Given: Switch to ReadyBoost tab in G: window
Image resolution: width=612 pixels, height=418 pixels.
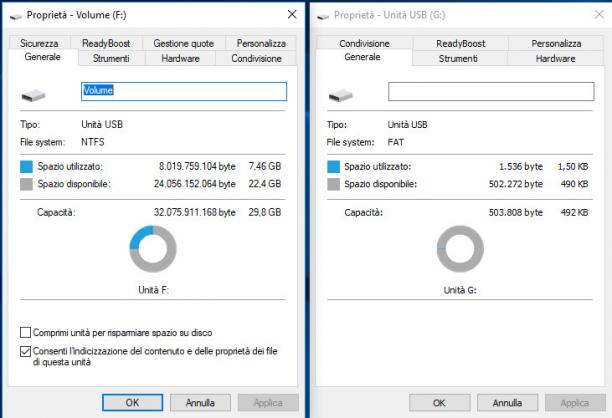Looking at the screenshot, I should point(461,43).
